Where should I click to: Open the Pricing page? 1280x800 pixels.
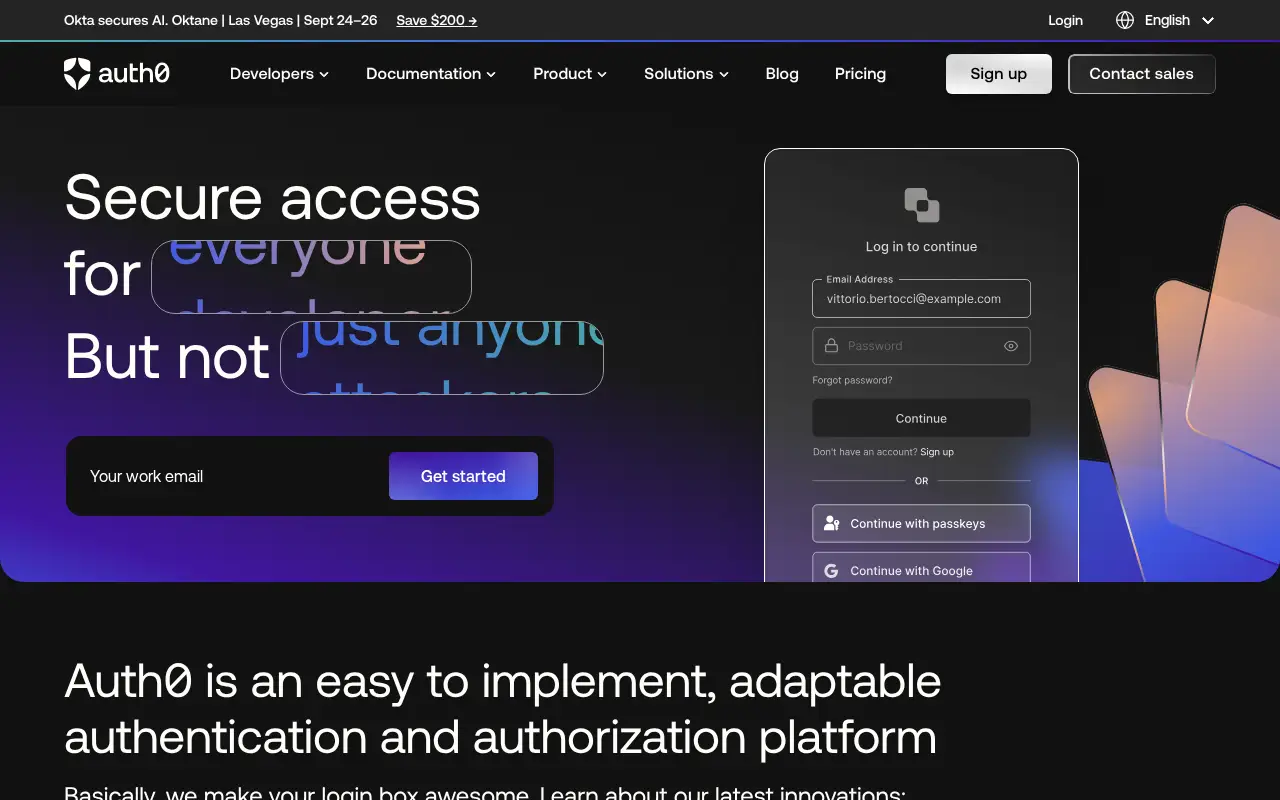pos(860,74)
